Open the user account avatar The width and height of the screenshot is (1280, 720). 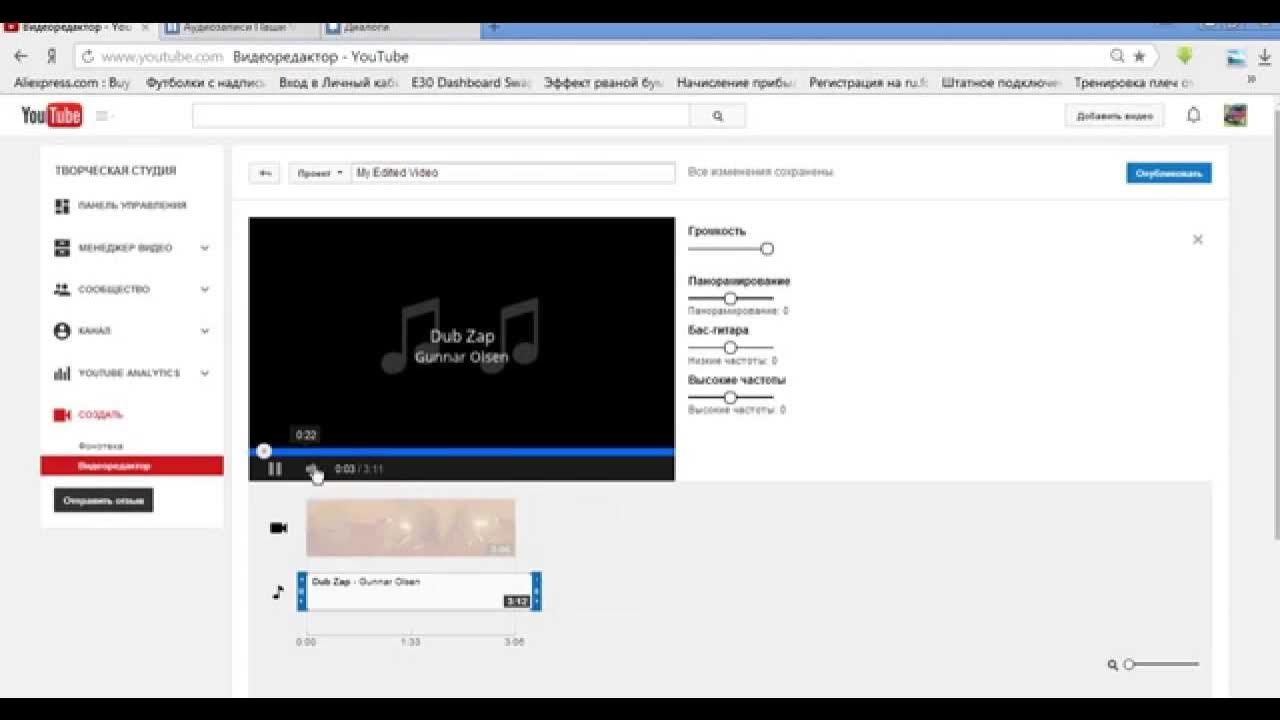1235,115
